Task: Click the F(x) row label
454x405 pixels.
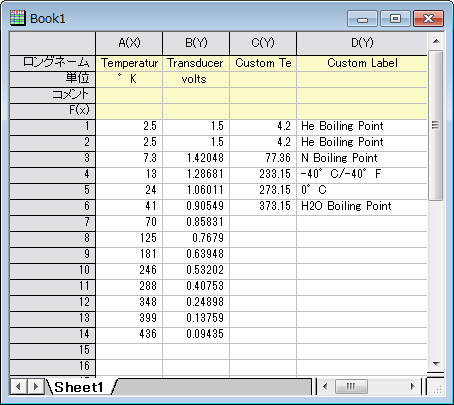Action: [x=53, y=111]
